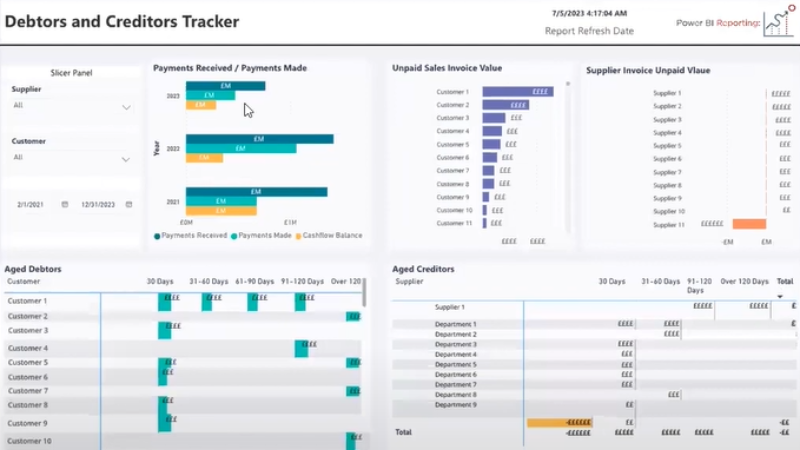The width and height of the screenshot is (800, 450).
Task: Click the Cashflow Balance legend marker
Action: 298,236
